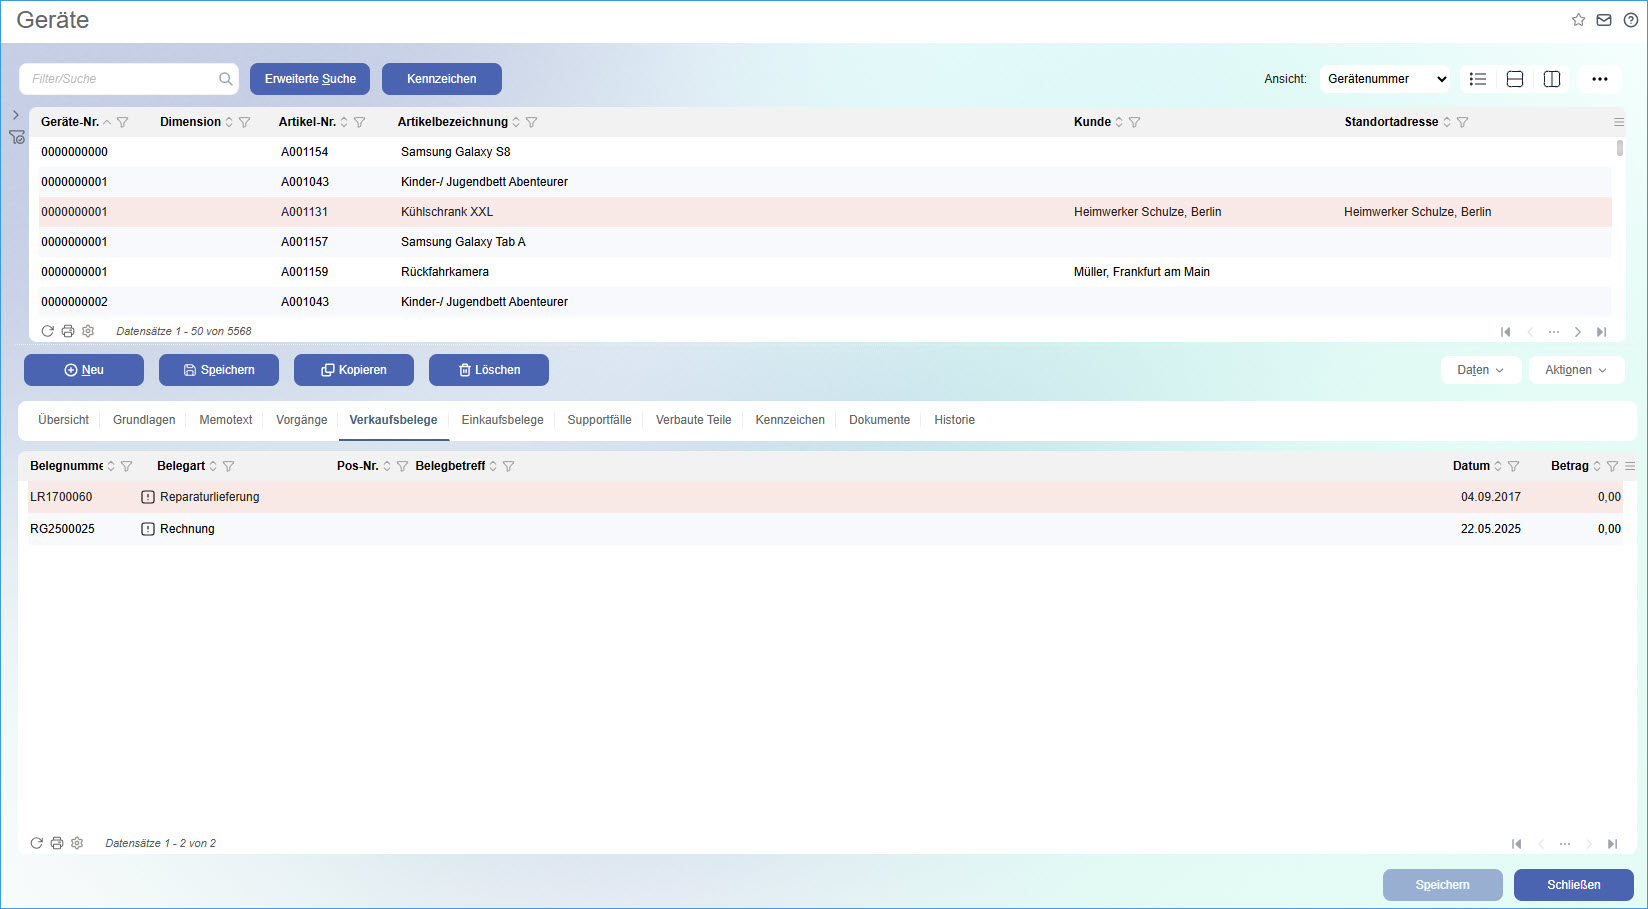Select horizontal split layout icon
The image size is (1648, 909).
[1515, 79]
